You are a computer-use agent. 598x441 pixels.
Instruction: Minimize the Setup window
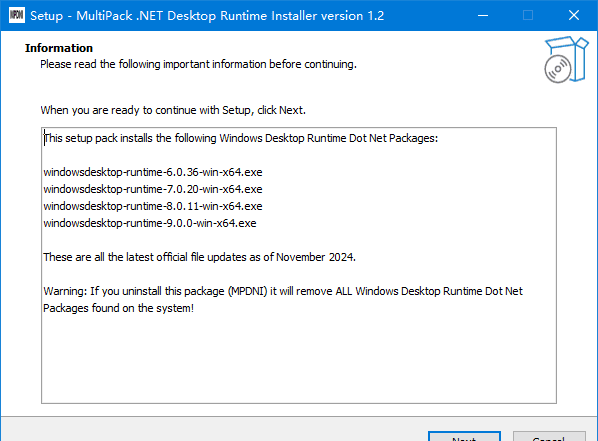483,15
